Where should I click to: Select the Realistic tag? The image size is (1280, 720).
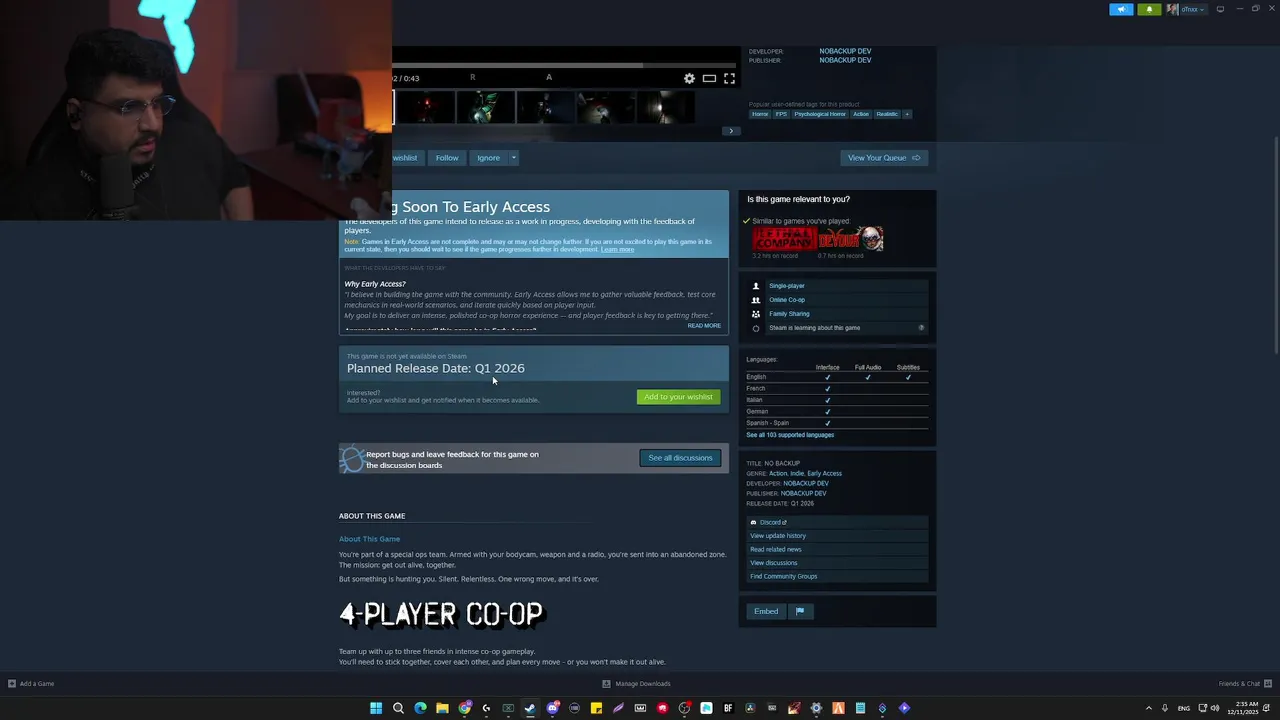887,114
